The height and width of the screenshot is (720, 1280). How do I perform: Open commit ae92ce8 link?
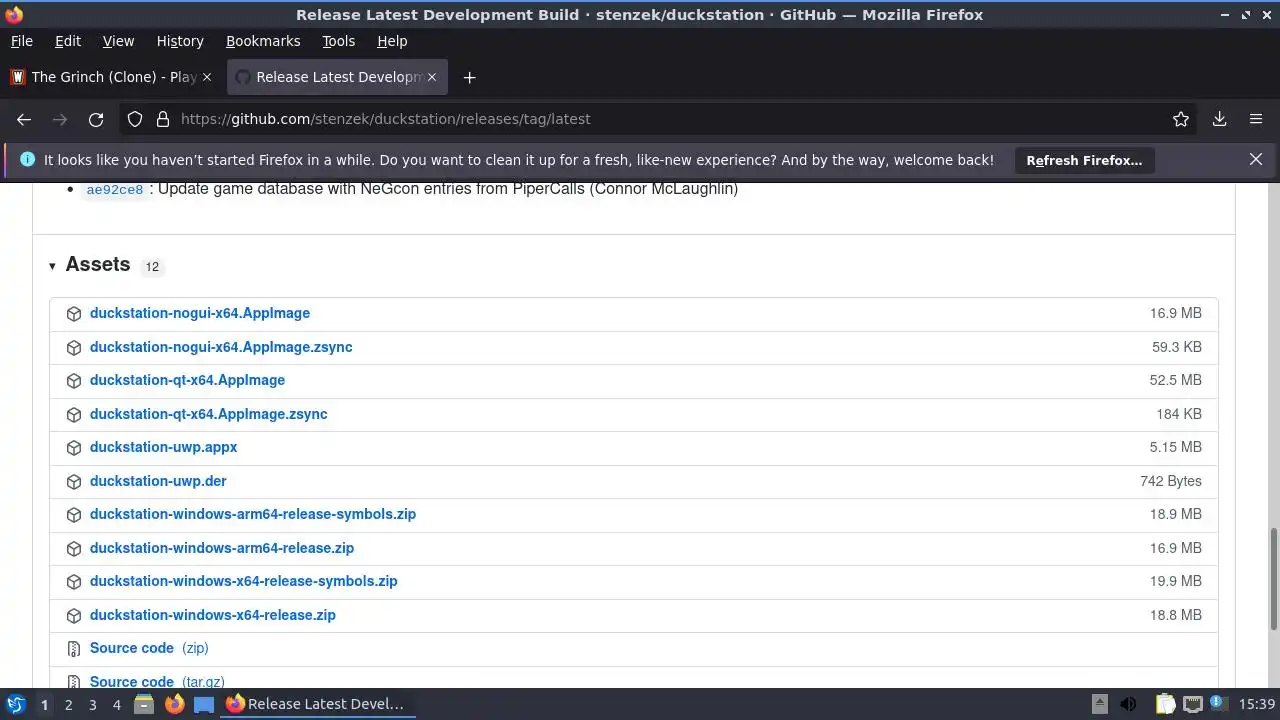pyautogui.click(x=115, y=190)
